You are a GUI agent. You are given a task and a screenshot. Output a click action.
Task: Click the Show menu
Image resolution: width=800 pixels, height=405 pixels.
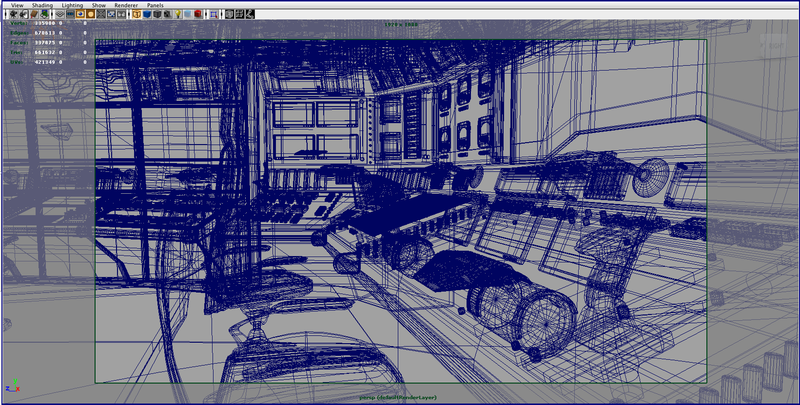coord(99,5)
